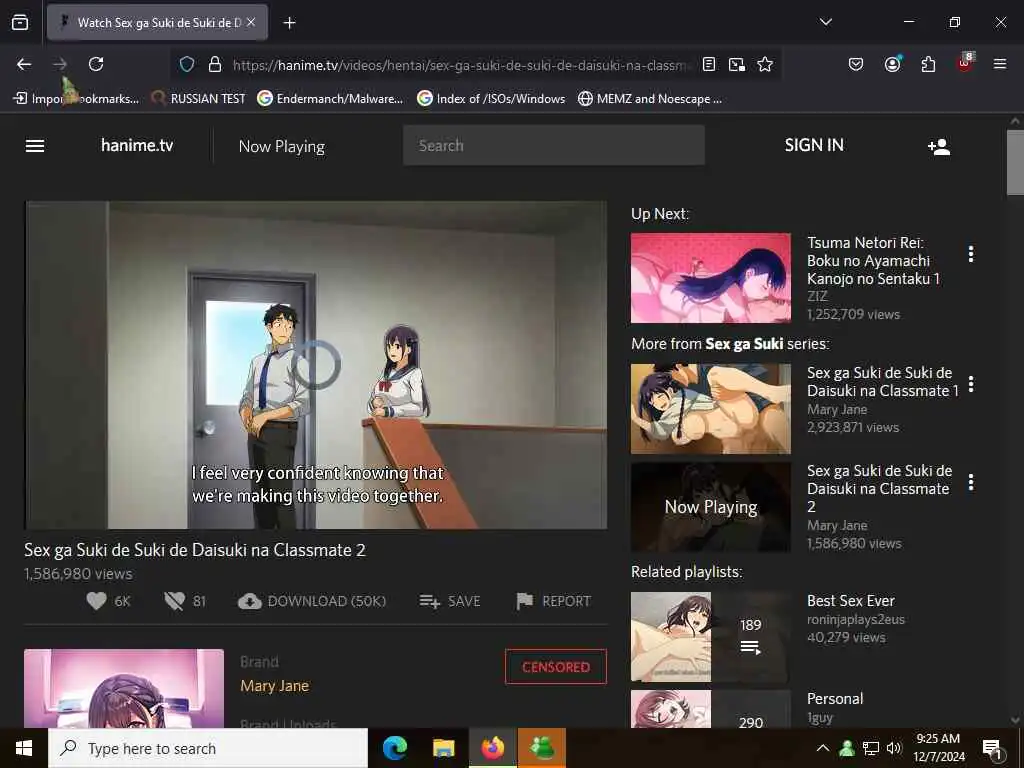Go back one page
The width and height of the screenshot is (1024, 768).
tap(24, 64)
